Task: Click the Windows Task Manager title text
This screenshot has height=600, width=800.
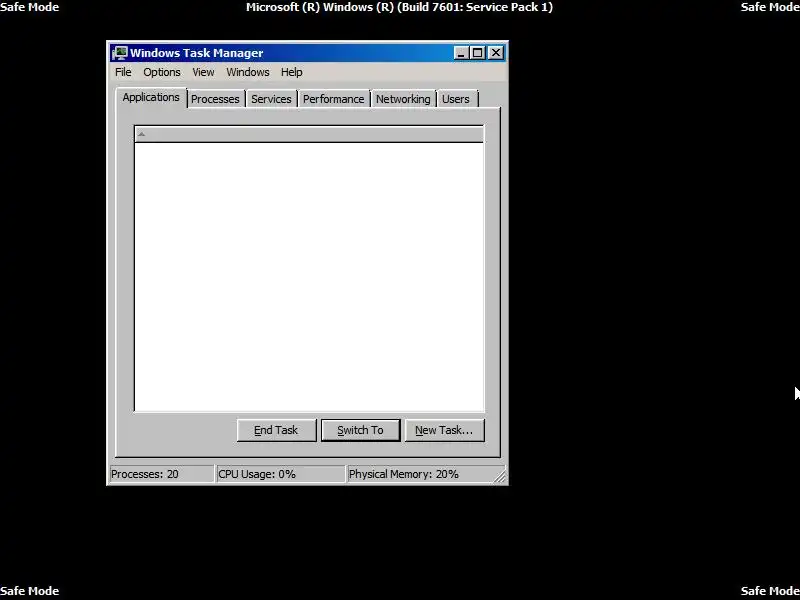Action: point(196,53)
